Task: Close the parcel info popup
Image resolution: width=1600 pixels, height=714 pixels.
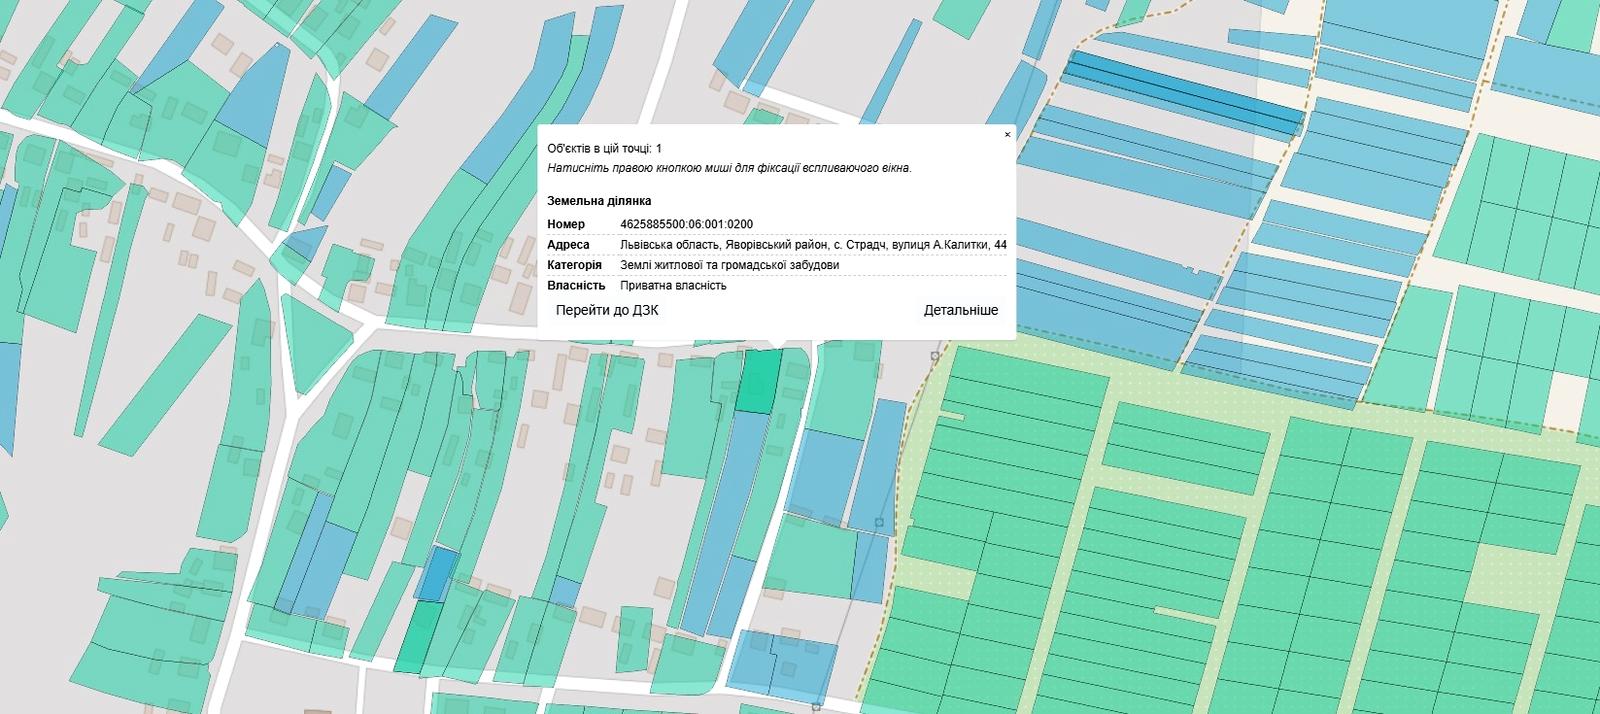Action: click(x=1007, y=134)
